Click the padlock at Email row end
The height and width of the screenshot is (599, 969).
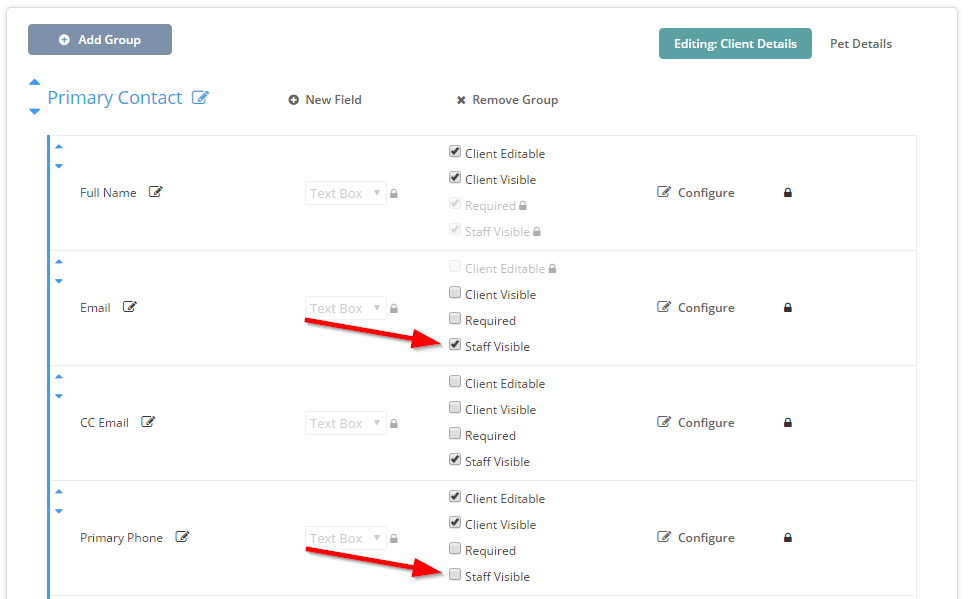(x=788, y=307)
